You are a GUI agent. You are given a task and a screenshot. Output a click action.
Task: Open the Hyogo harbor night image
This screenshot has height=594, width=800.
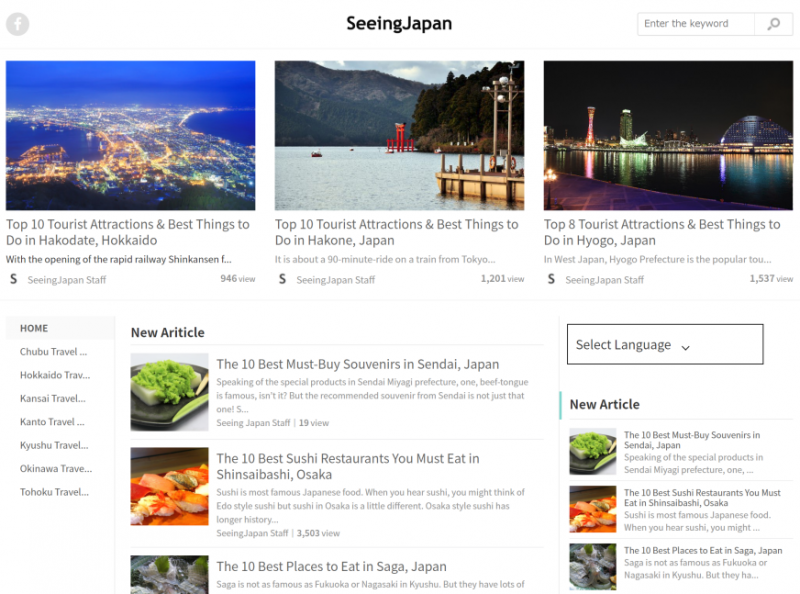coord(668,135)
